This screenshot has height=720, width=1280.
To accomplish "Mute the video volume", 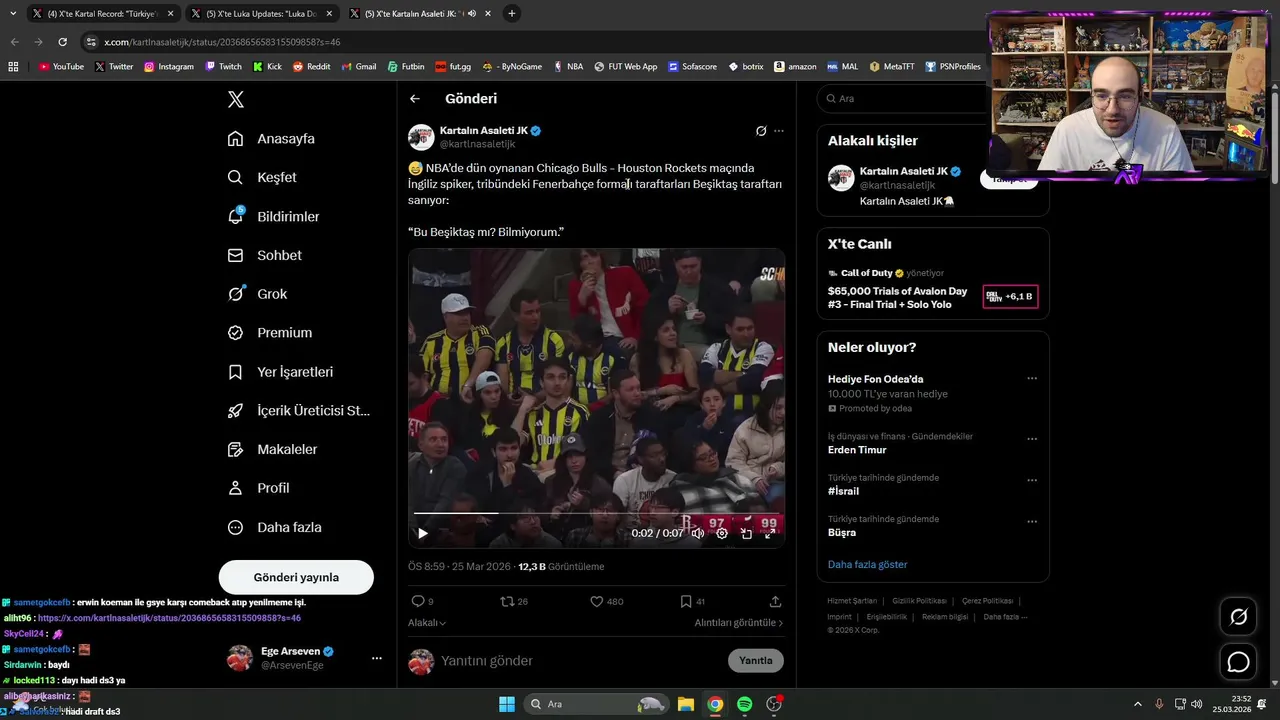I will [698, 533].
